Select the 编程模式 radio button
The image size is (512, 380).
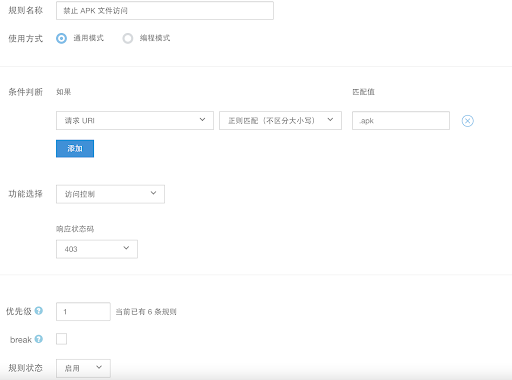coord(128,38)
